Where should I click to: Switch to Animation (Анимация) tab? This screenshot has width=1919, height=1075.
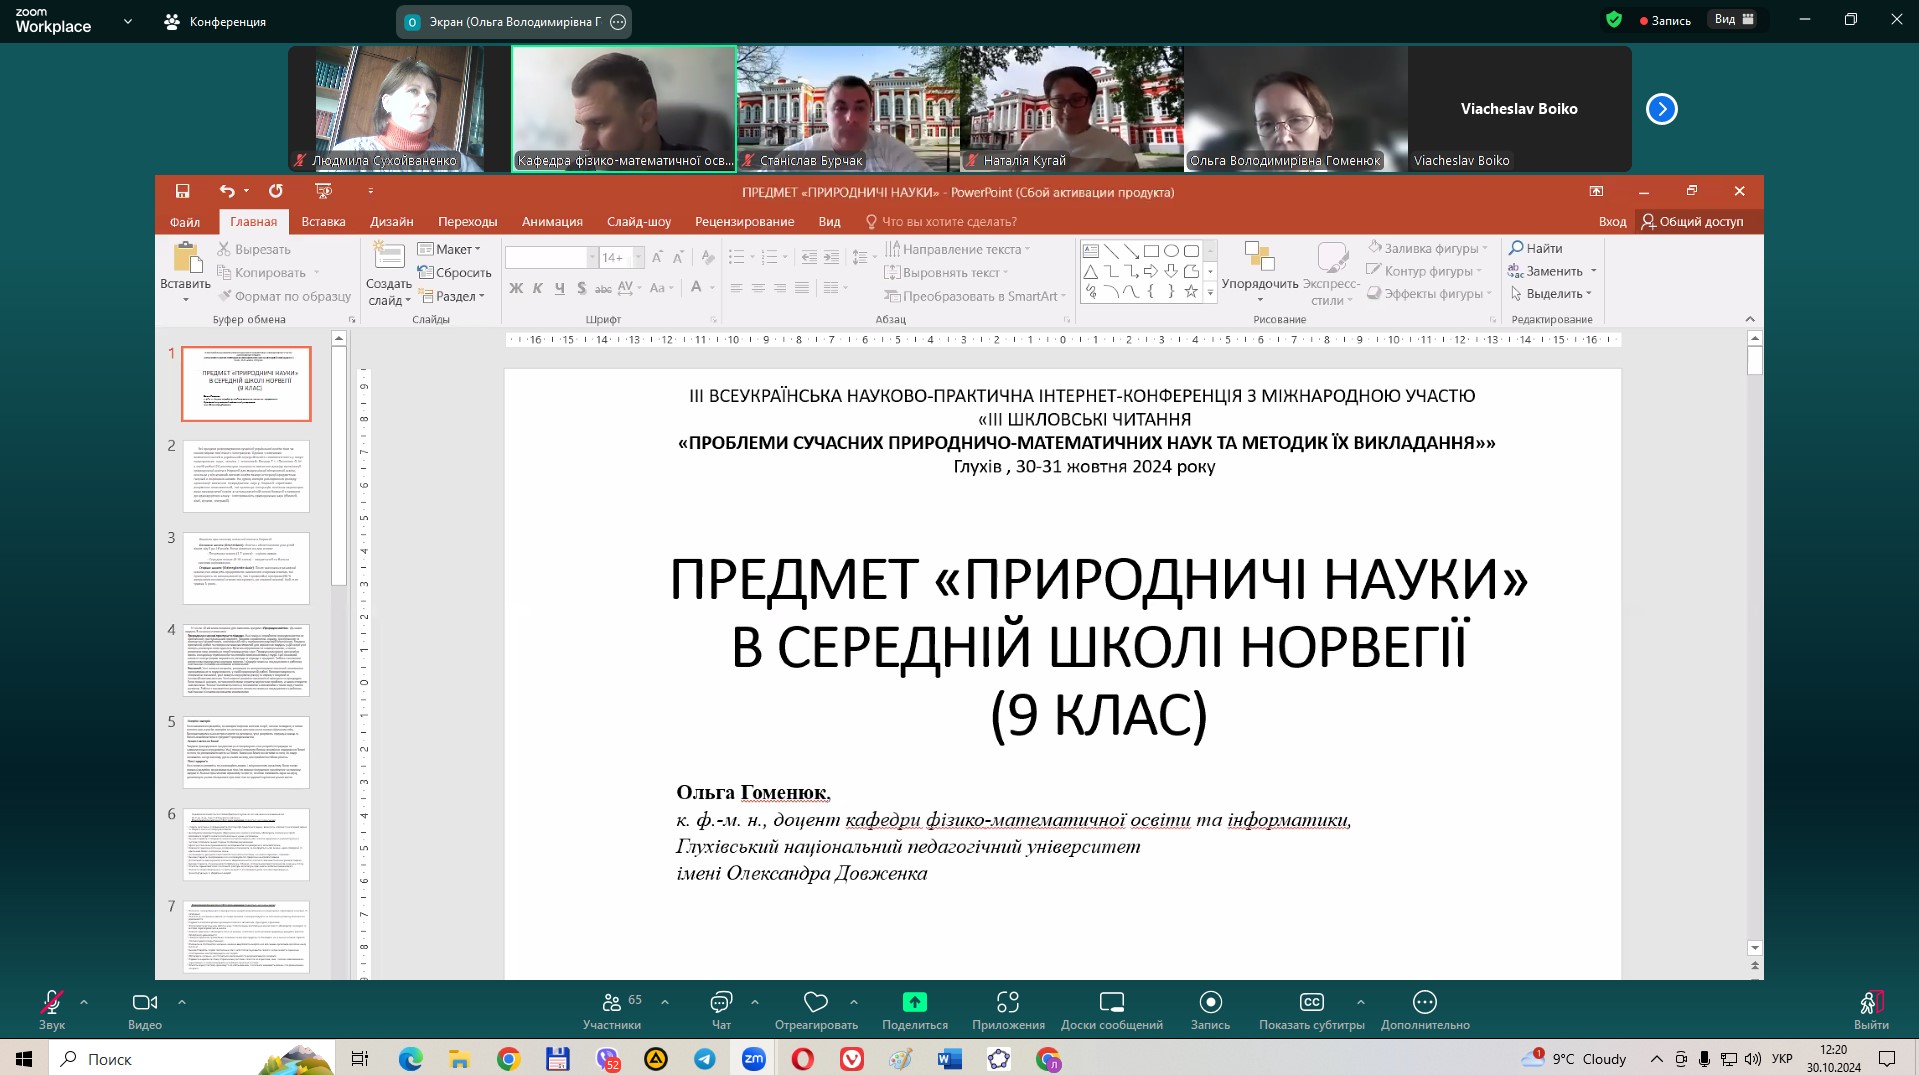[552, 222]
